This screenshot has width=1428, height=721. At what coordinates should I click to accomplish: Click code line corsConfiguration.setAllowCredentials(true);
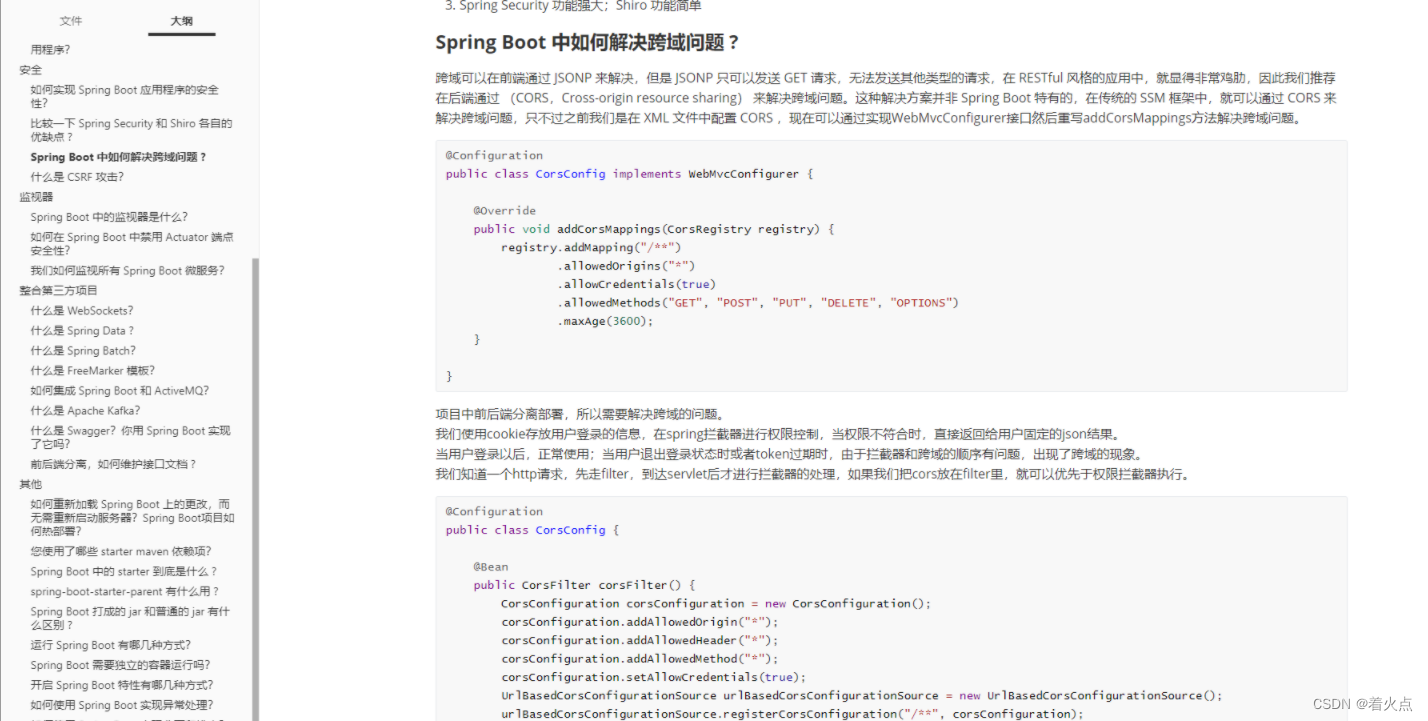[x=653, y=677]
